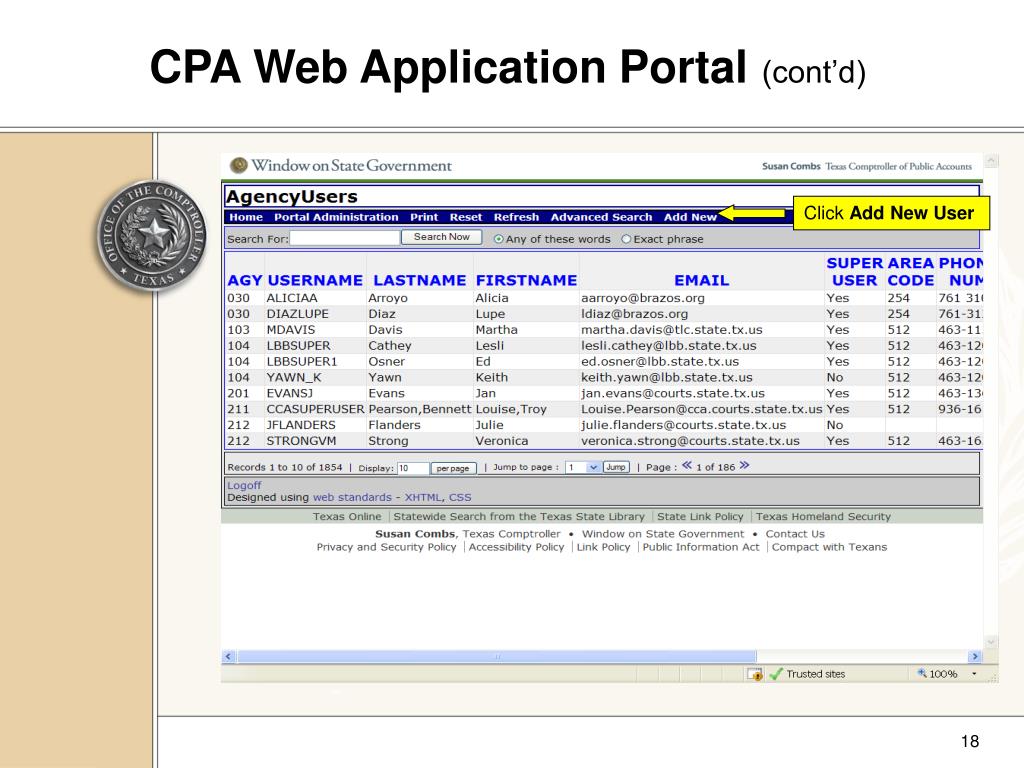Click the Logoff link
Viewport: 1024px width, 768px height.
[244, 485]
